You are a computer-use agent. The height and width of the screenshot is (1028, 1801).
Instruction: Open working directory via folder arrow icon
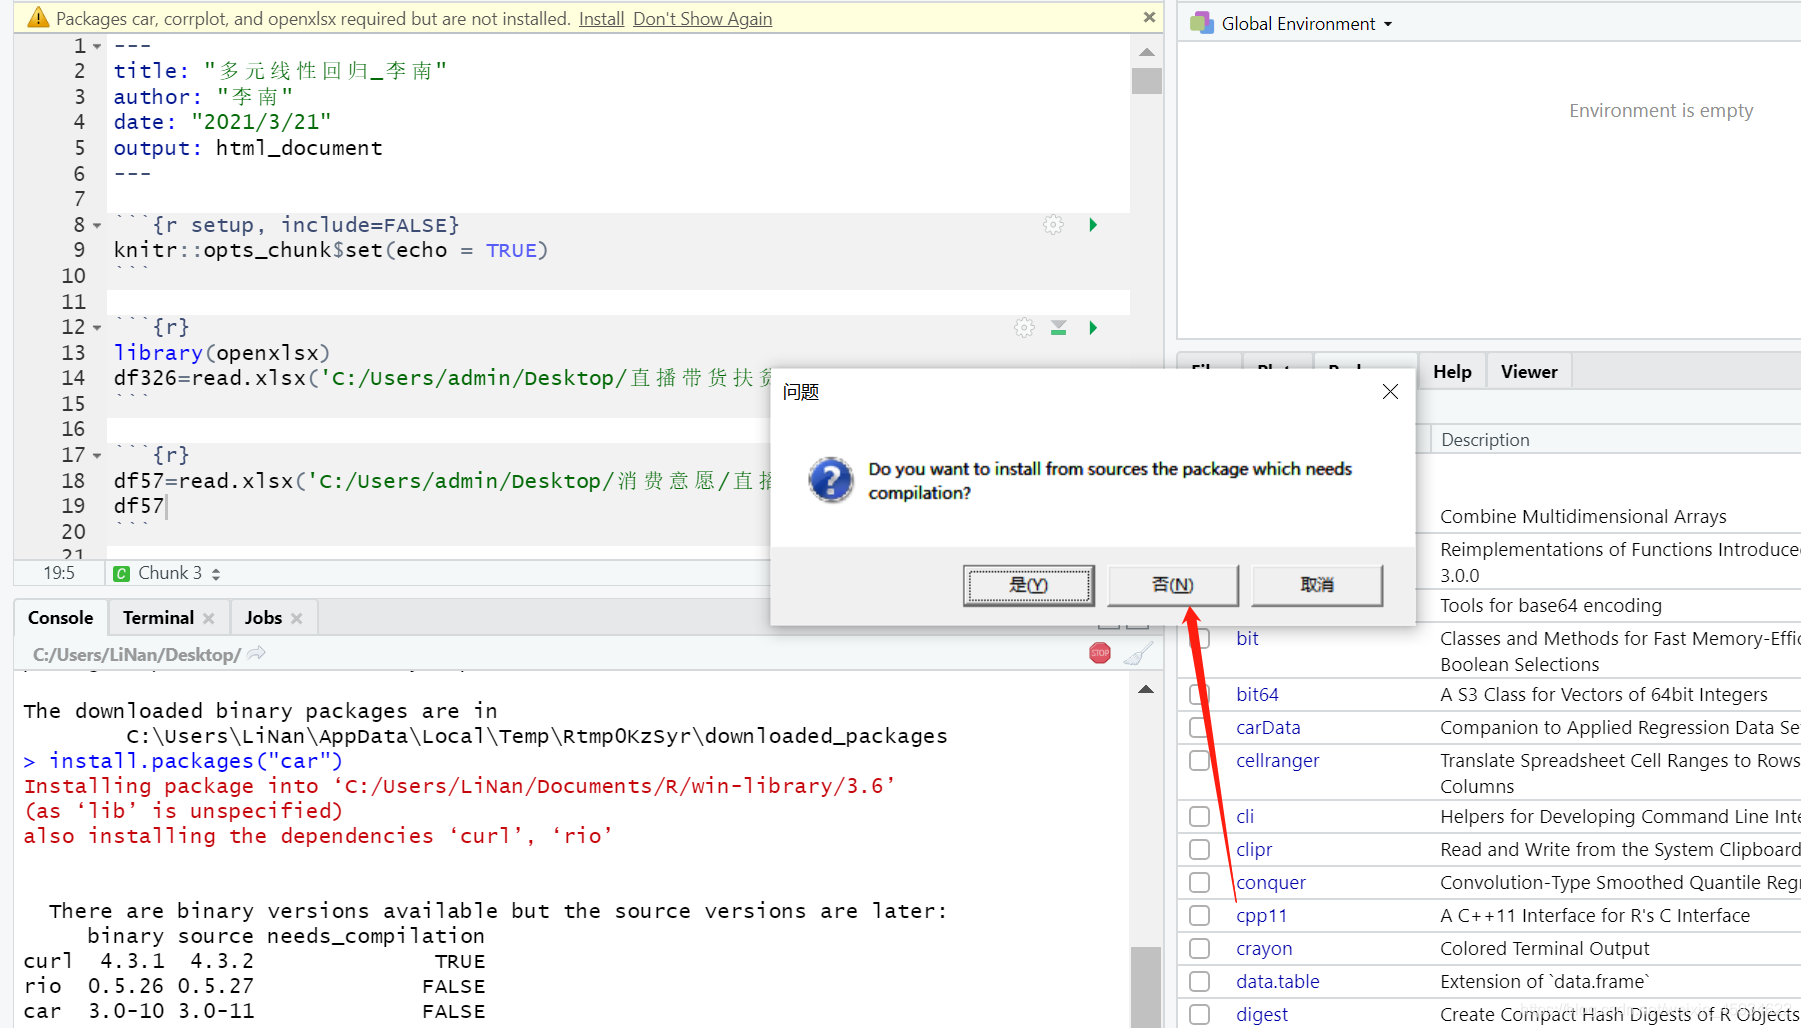click(257, 653)
